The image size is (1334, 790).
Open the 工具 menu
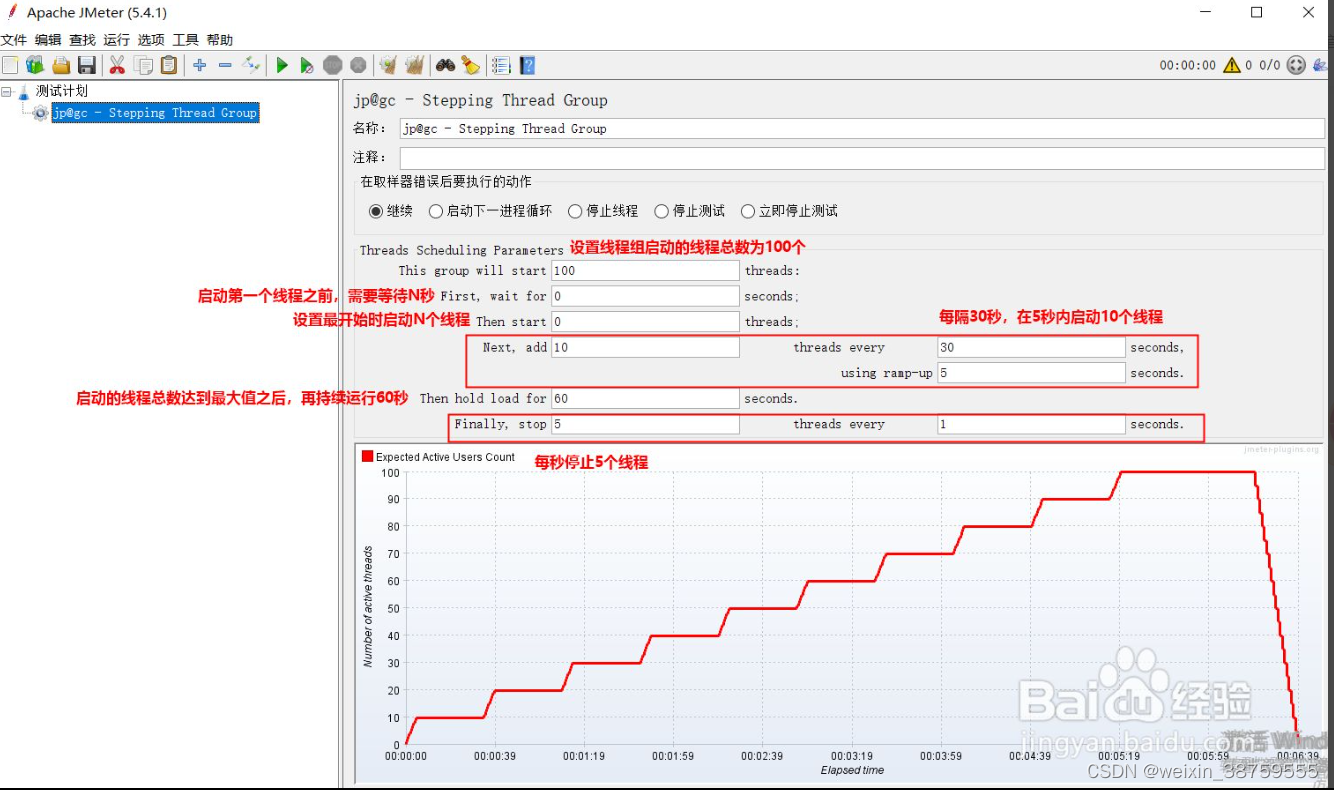point(186,40)
